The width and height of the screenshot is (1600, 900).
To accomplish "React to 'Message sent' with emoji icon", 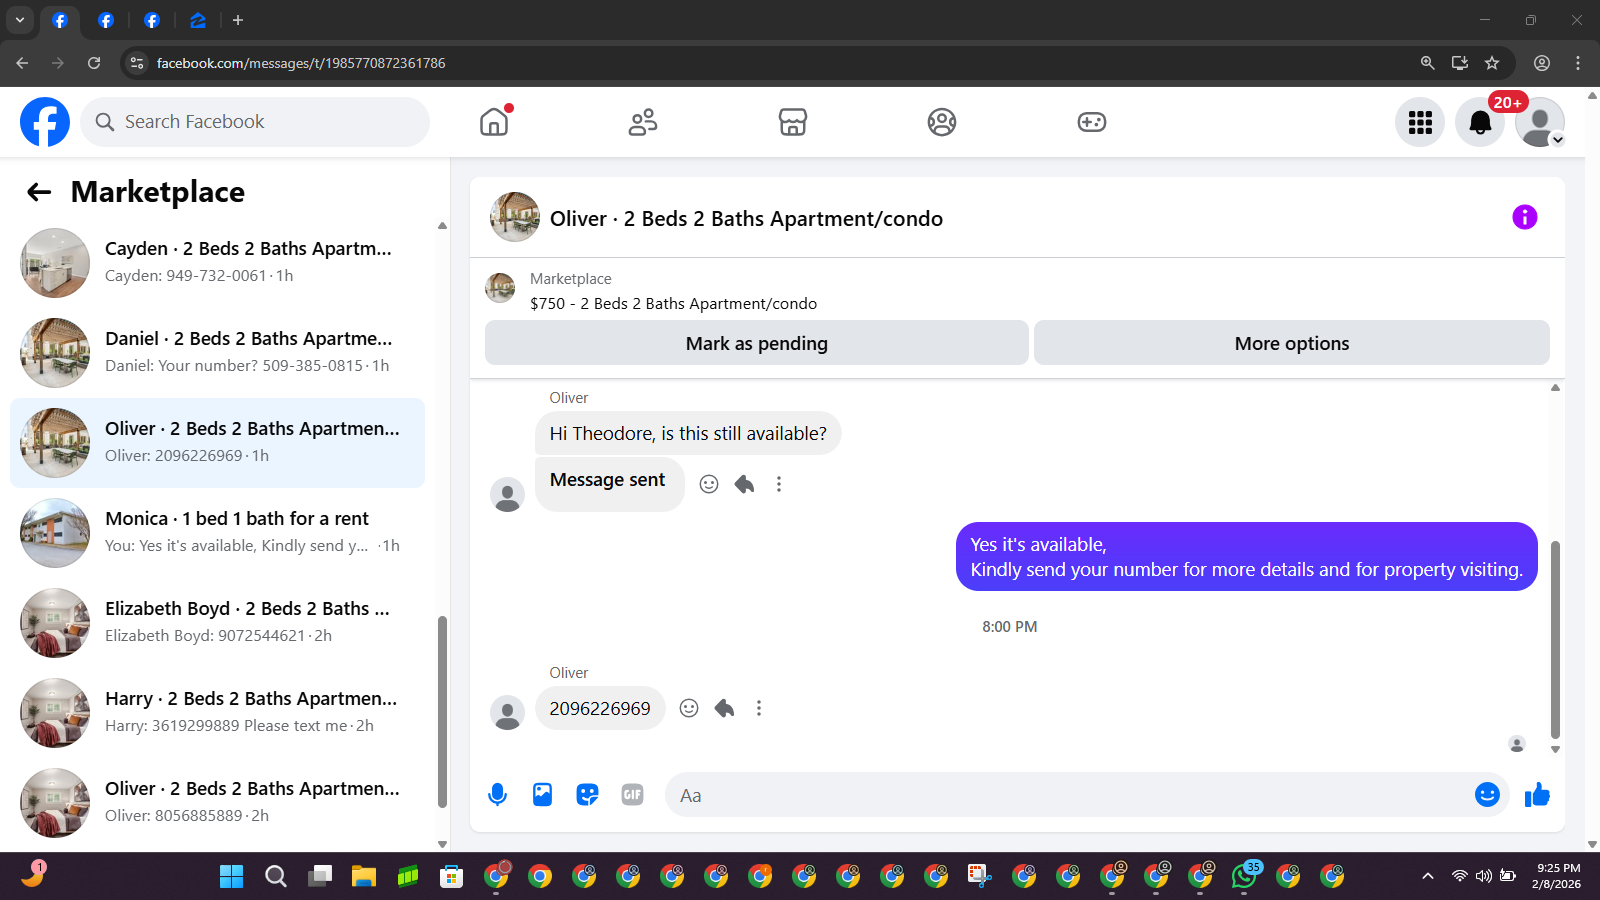I will [x=709, y=484].
